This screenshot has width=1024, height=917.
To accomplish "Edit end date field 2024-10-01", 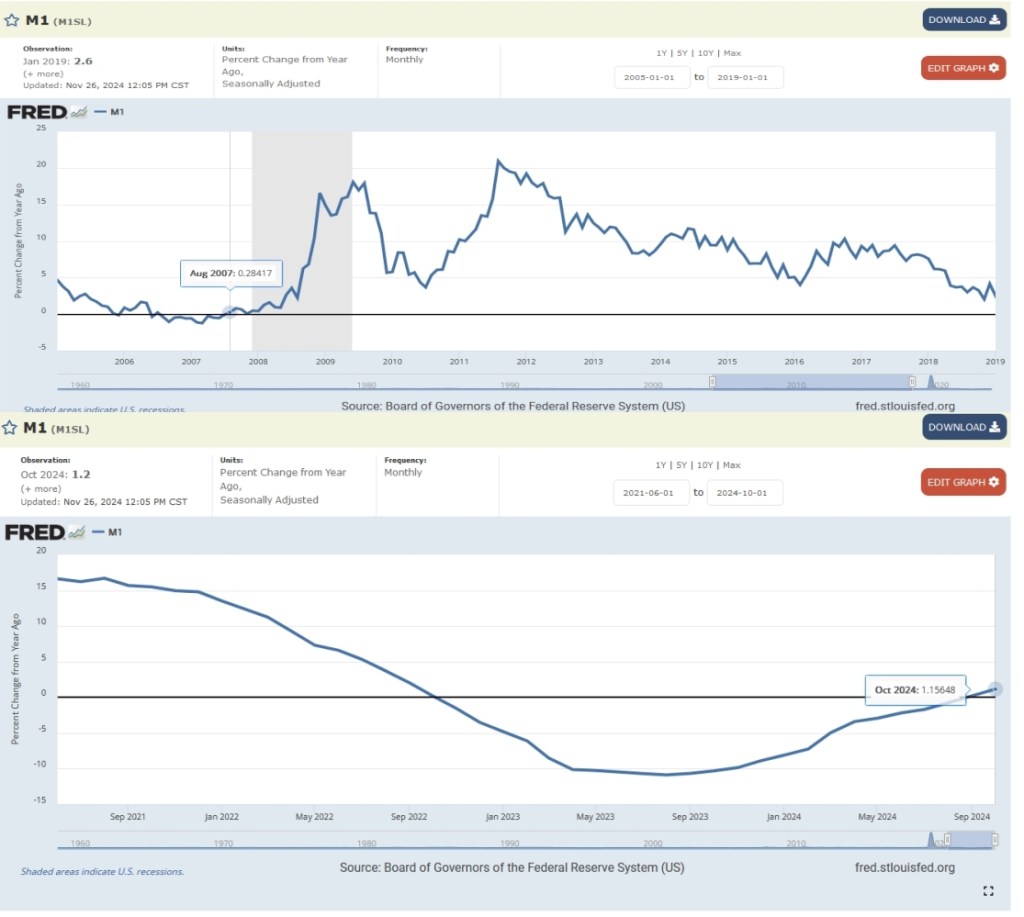I will pyautogui.click(x=744, y=492).
